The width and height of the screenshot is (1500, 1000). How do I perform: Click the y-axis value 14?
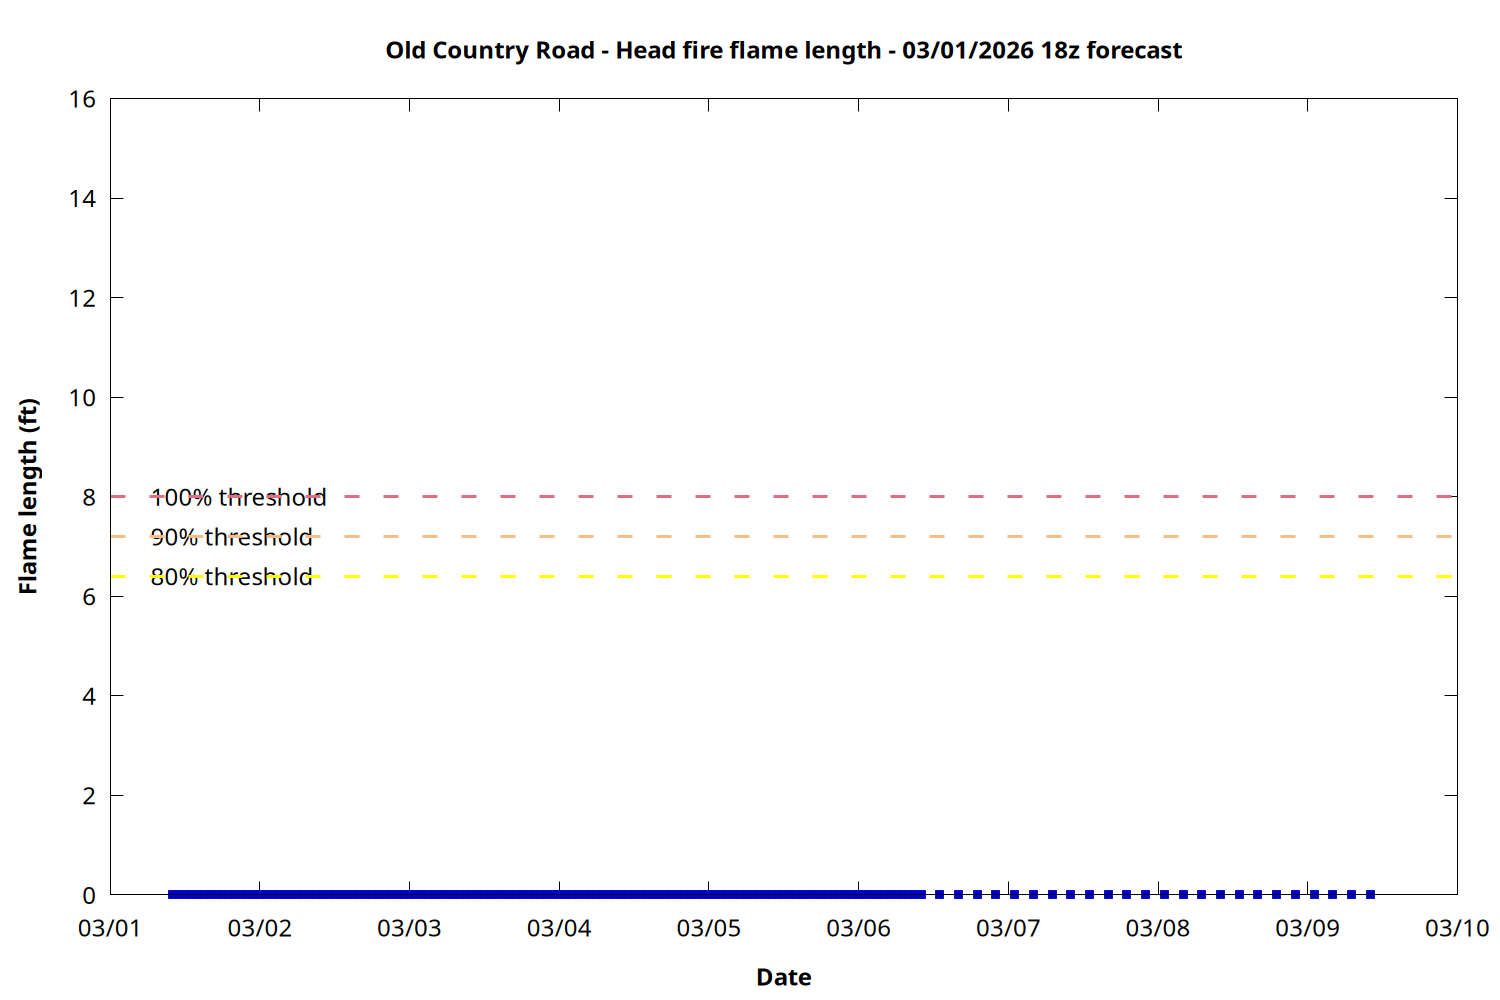point(82,199)
